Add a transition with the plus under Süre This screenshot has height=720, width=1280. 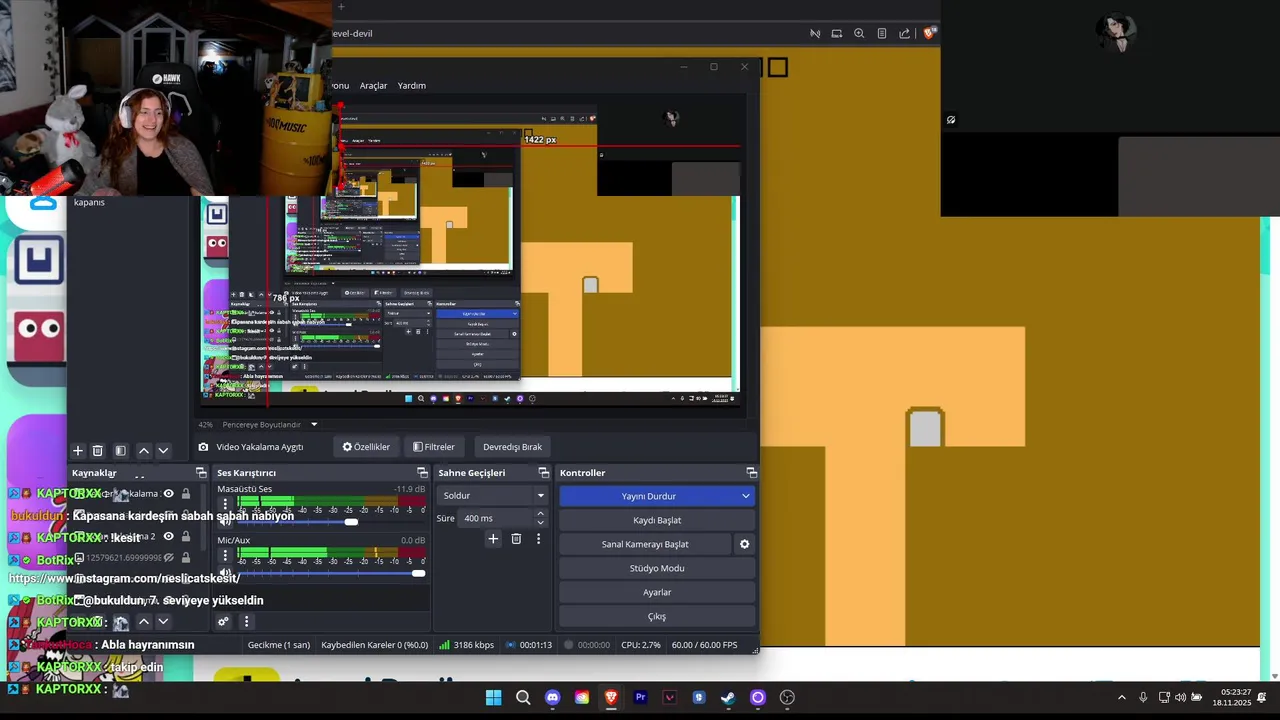[x=493, y=539]
